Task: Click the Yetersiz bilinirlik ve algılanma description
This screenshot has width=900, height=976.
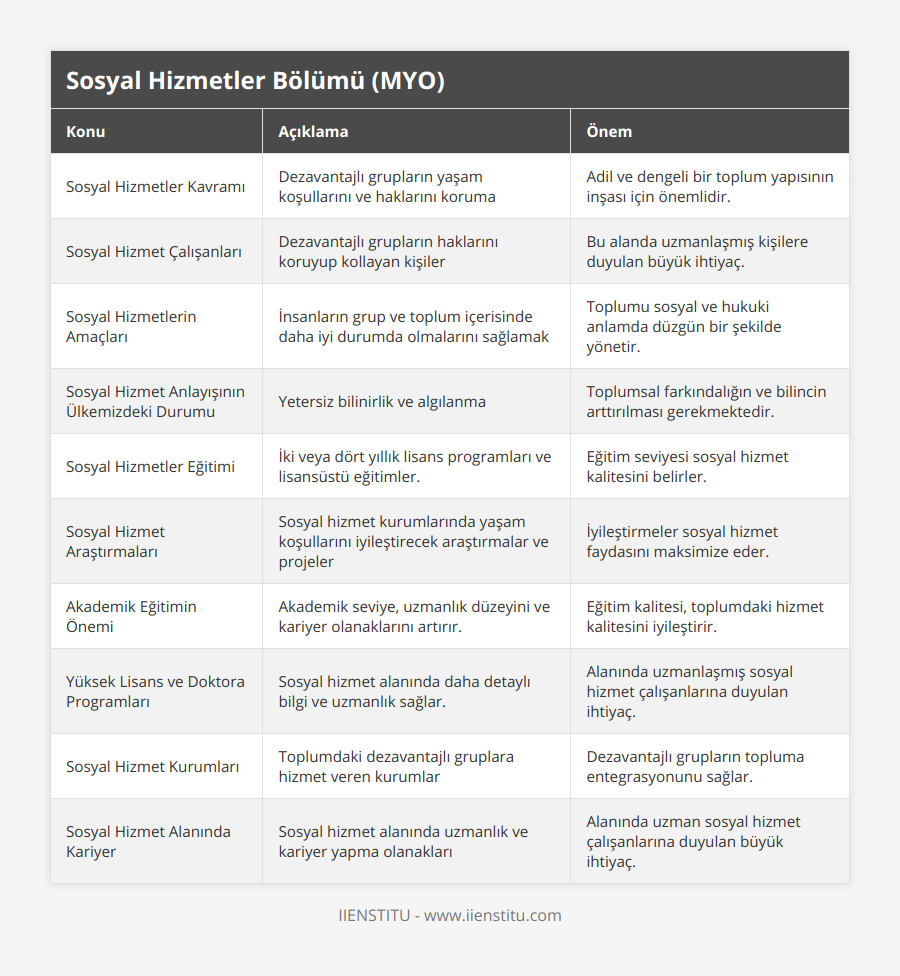Action: pyautogui.click(x=382, y=401)
